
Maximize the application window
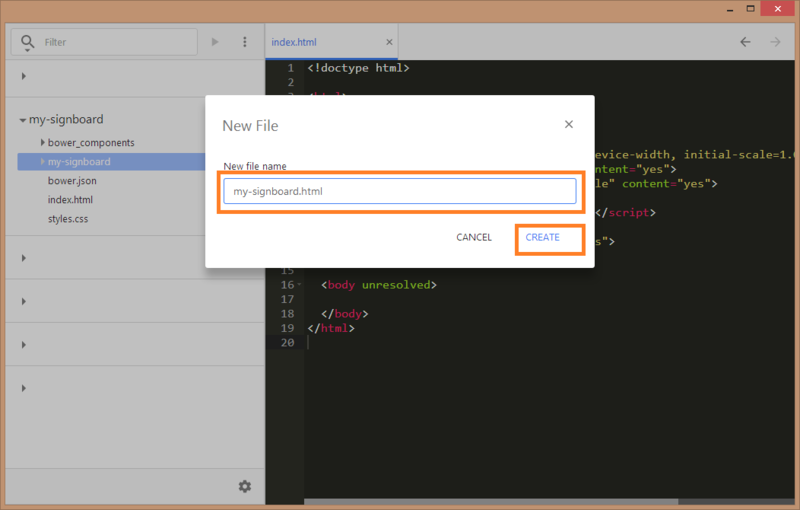coord(751,9)
